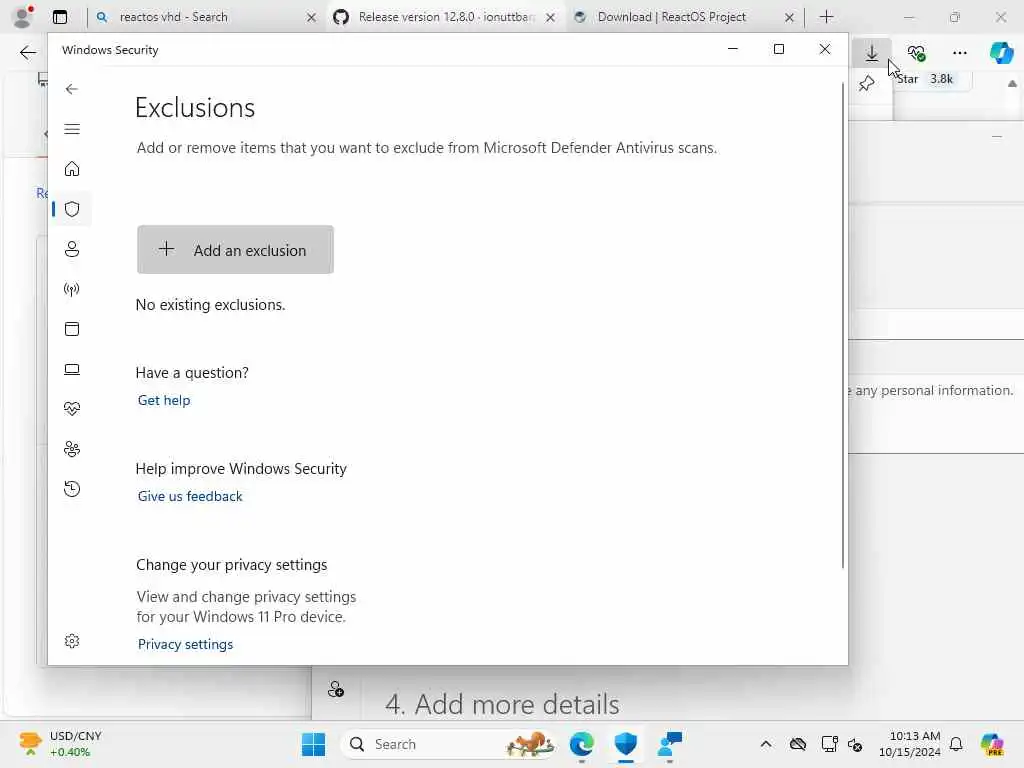
Task: Open Copilot in Edge sidebar
Action: click(1001, 53)
